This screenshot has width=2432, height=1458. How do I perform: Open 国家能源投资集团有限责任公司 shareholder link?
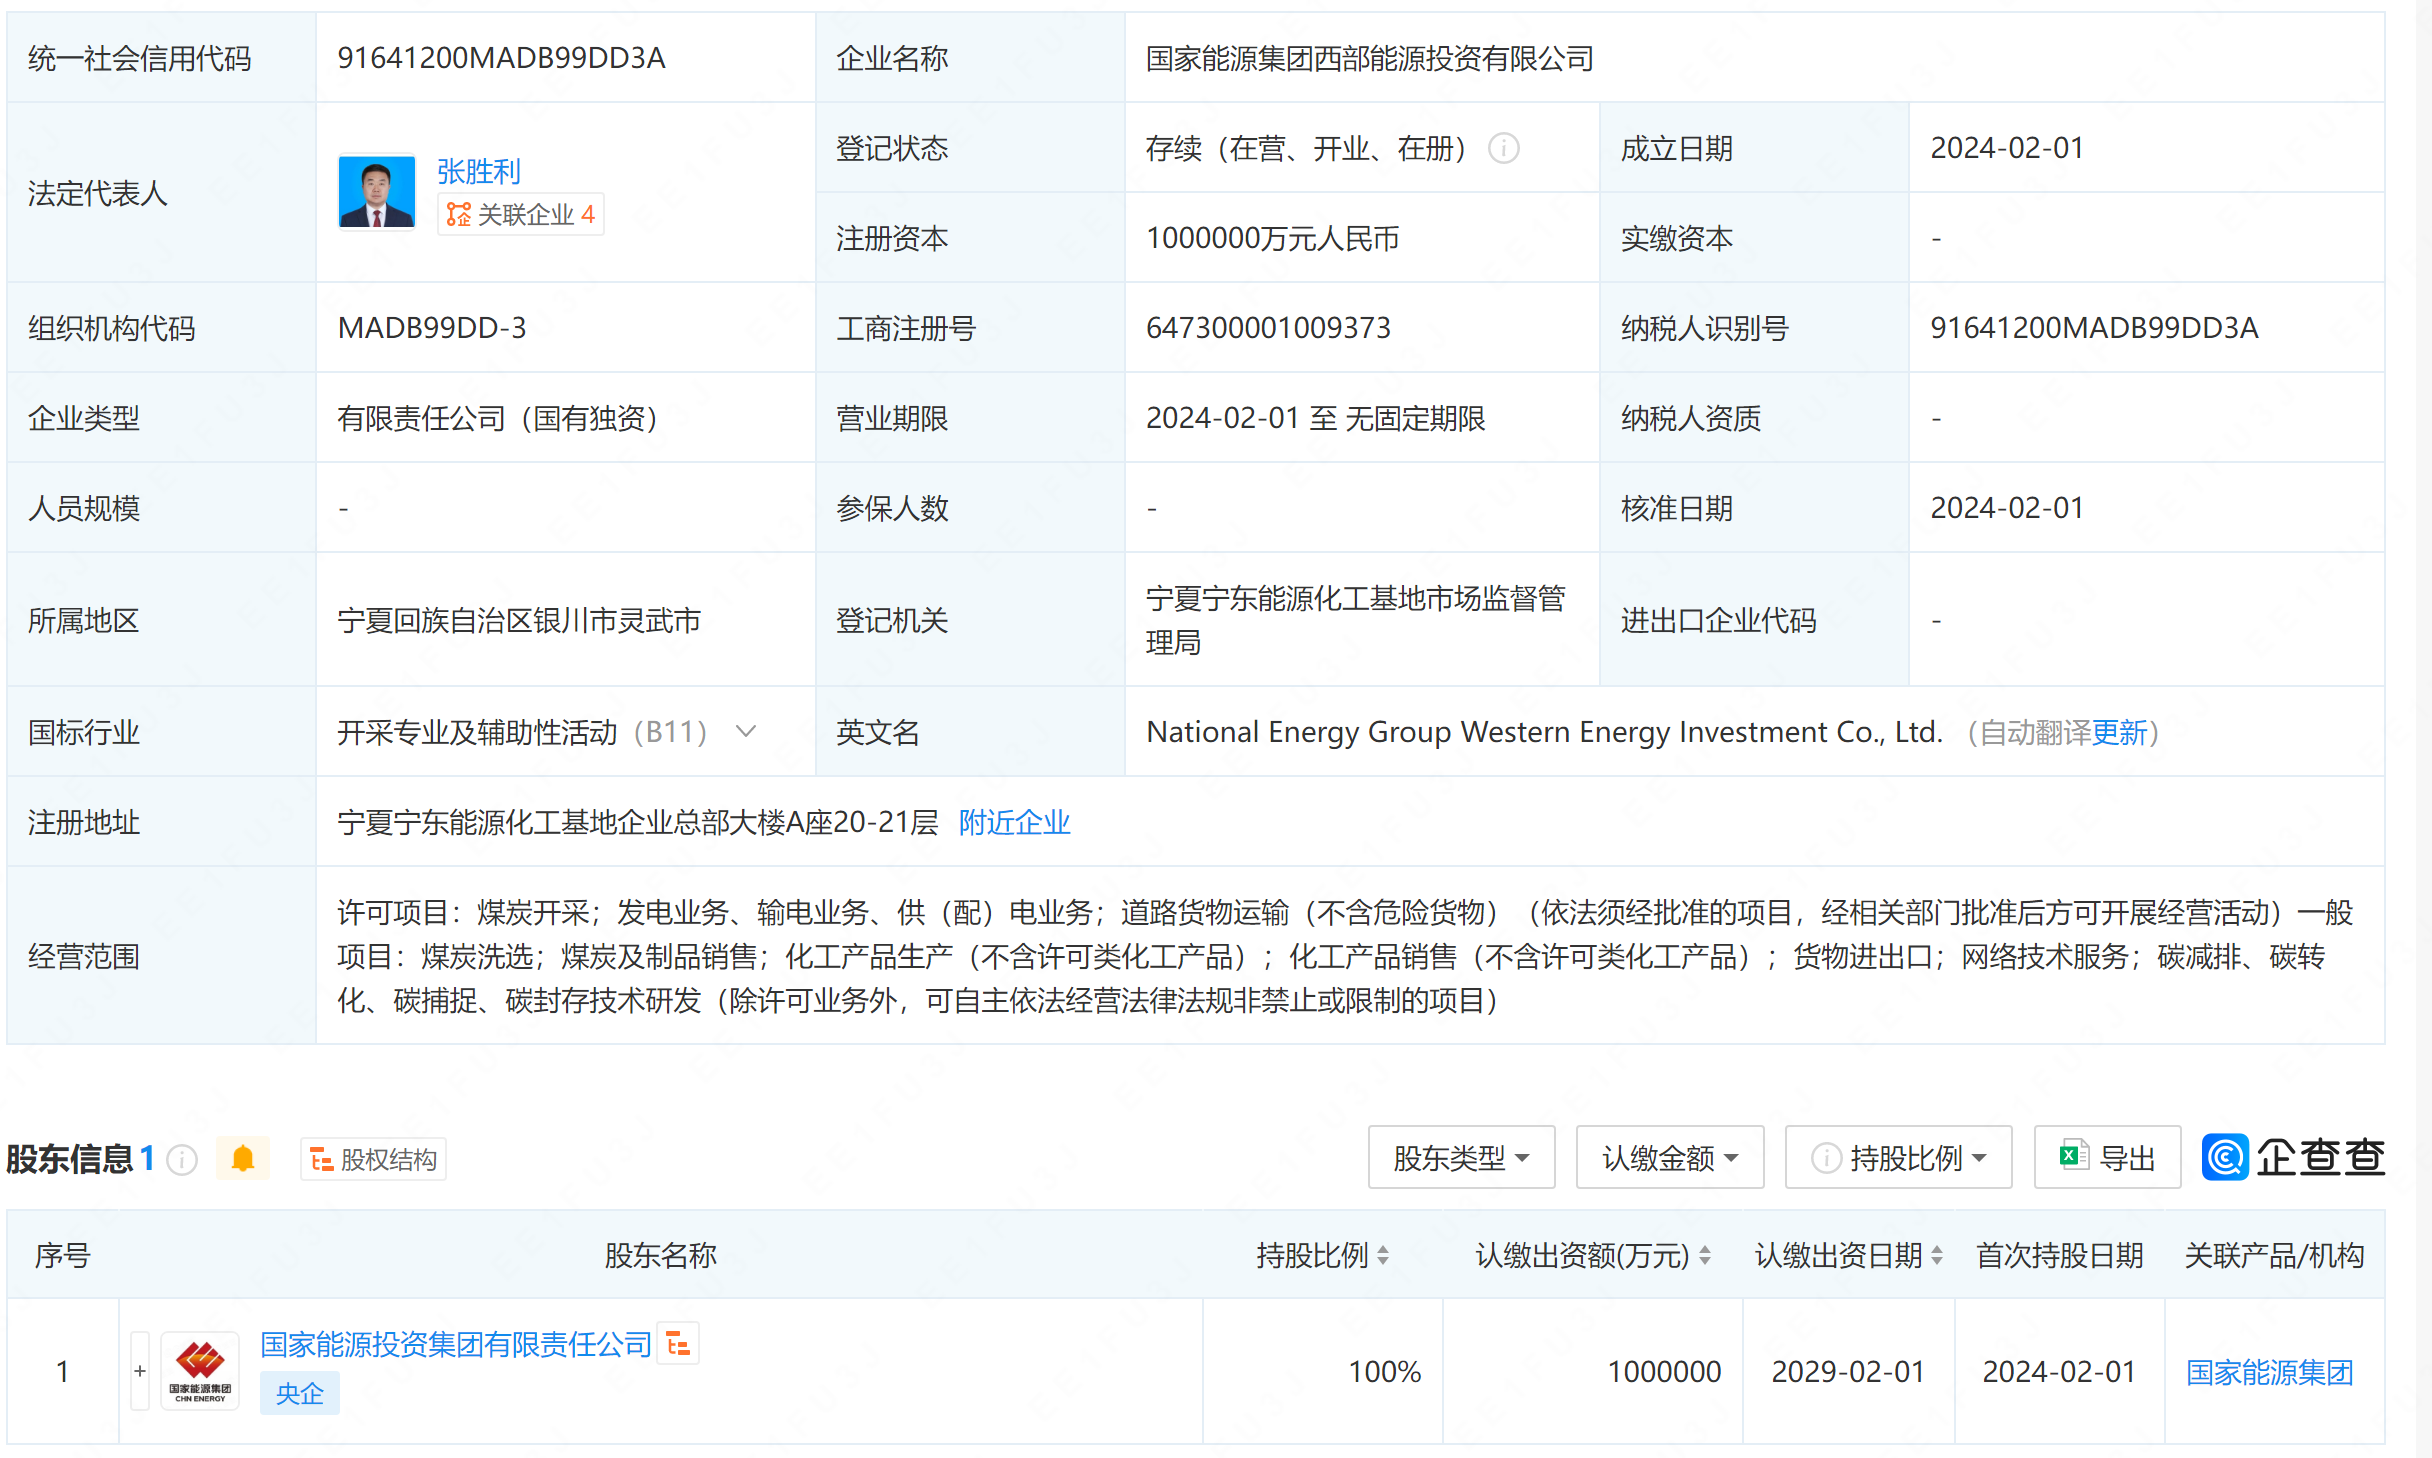click(456, 1344)
